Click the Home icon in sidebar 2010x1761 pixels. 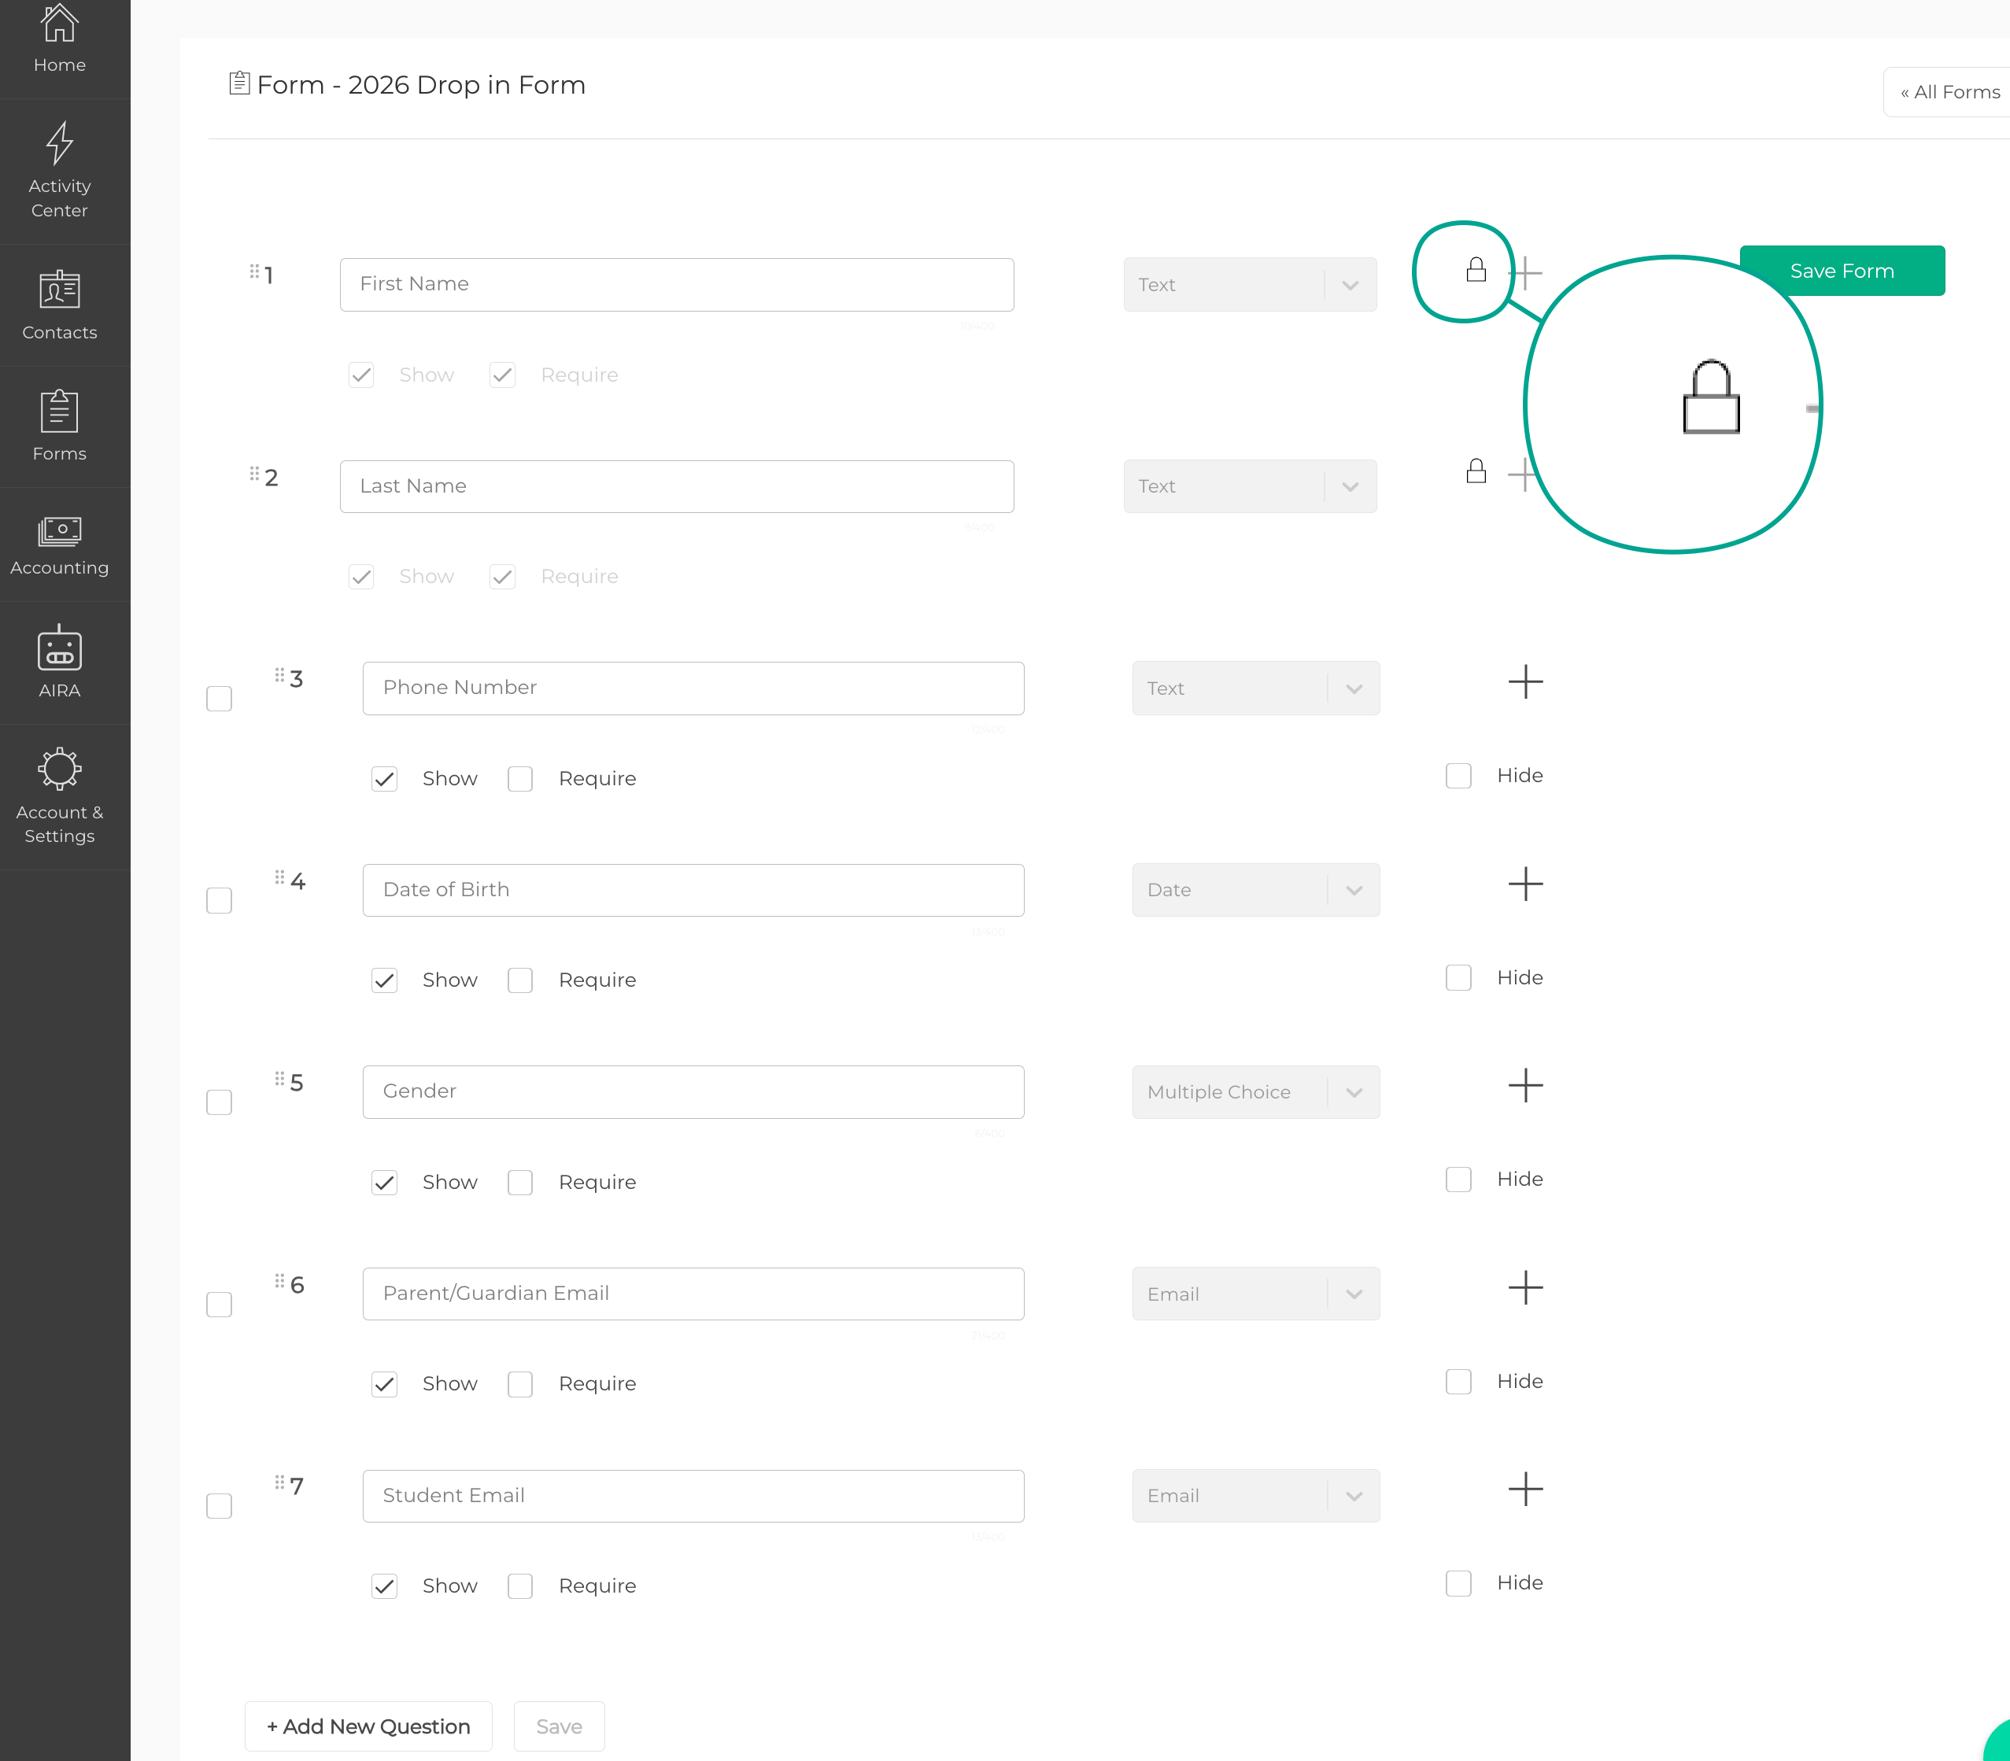59,24
